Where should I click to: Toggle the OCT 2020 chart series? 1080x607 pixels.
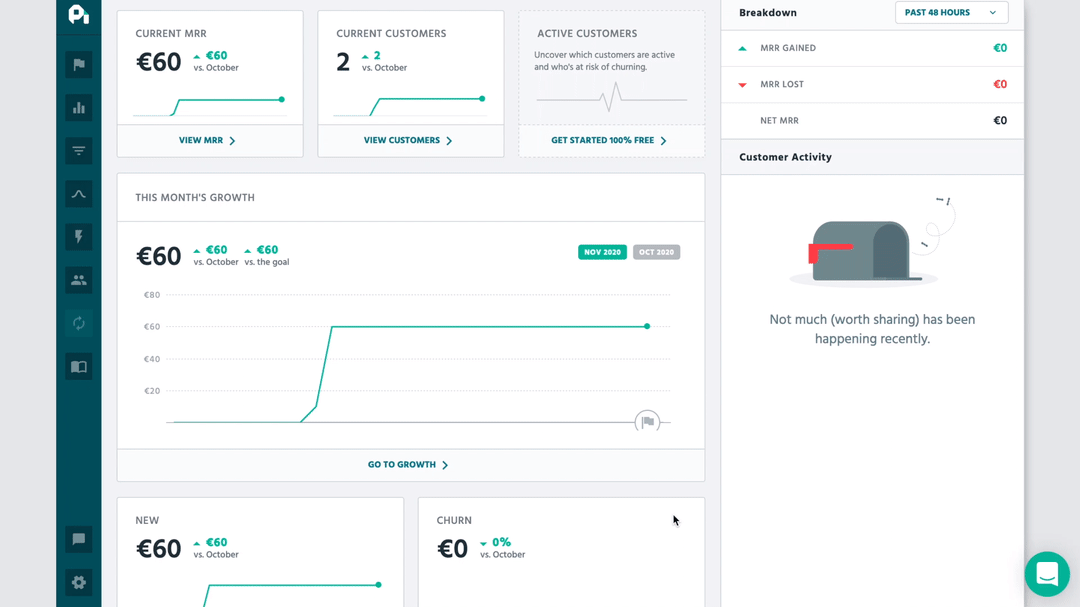click(x=656, y=252)
